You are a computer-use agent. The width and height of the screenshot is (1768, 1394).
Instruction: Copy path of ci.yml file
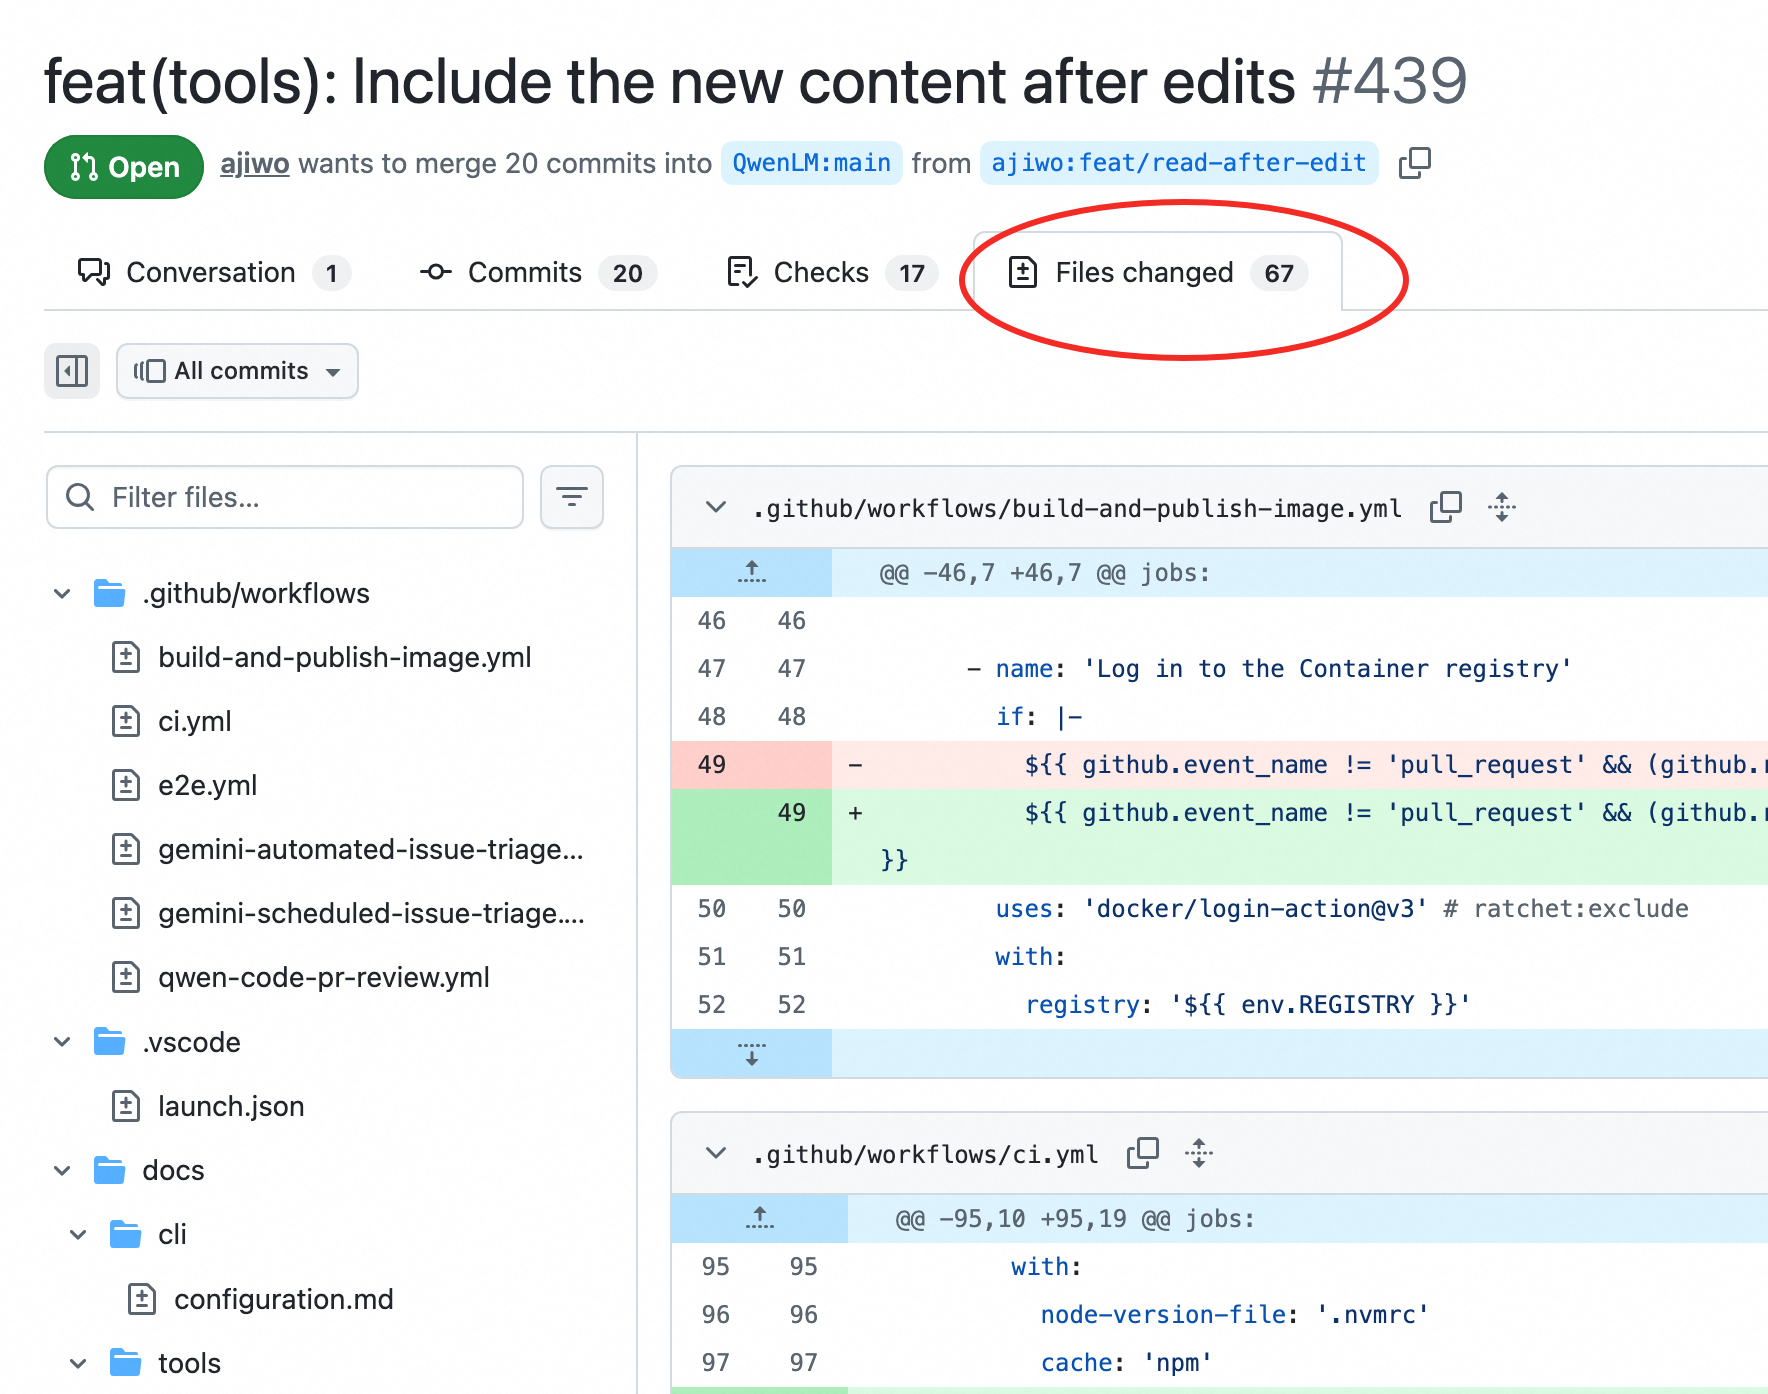1142,1154
